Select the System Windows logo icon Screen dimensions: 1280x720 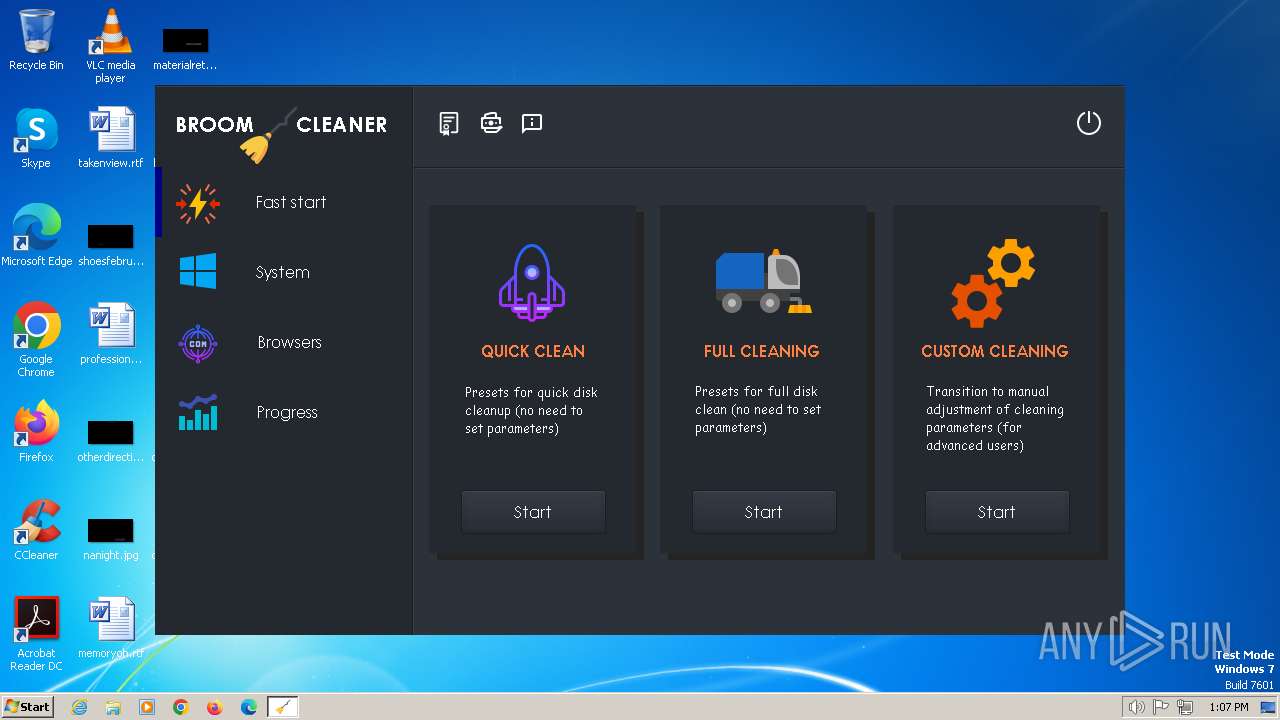198,271
